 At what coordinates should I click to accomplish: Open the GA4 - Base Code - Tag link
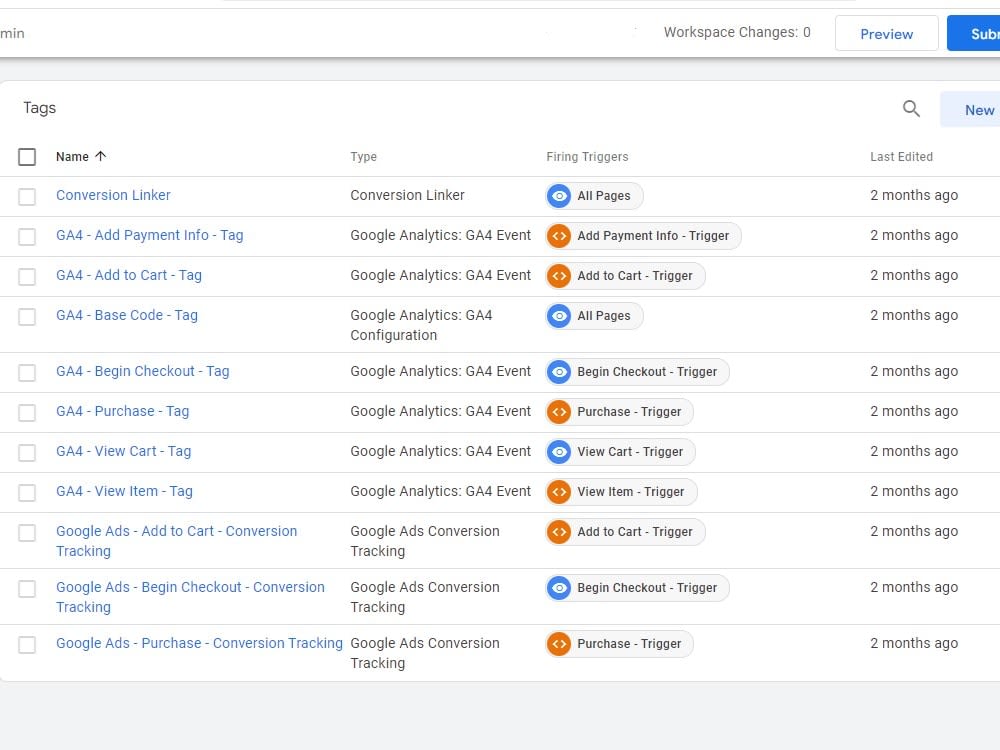[127, 315]
